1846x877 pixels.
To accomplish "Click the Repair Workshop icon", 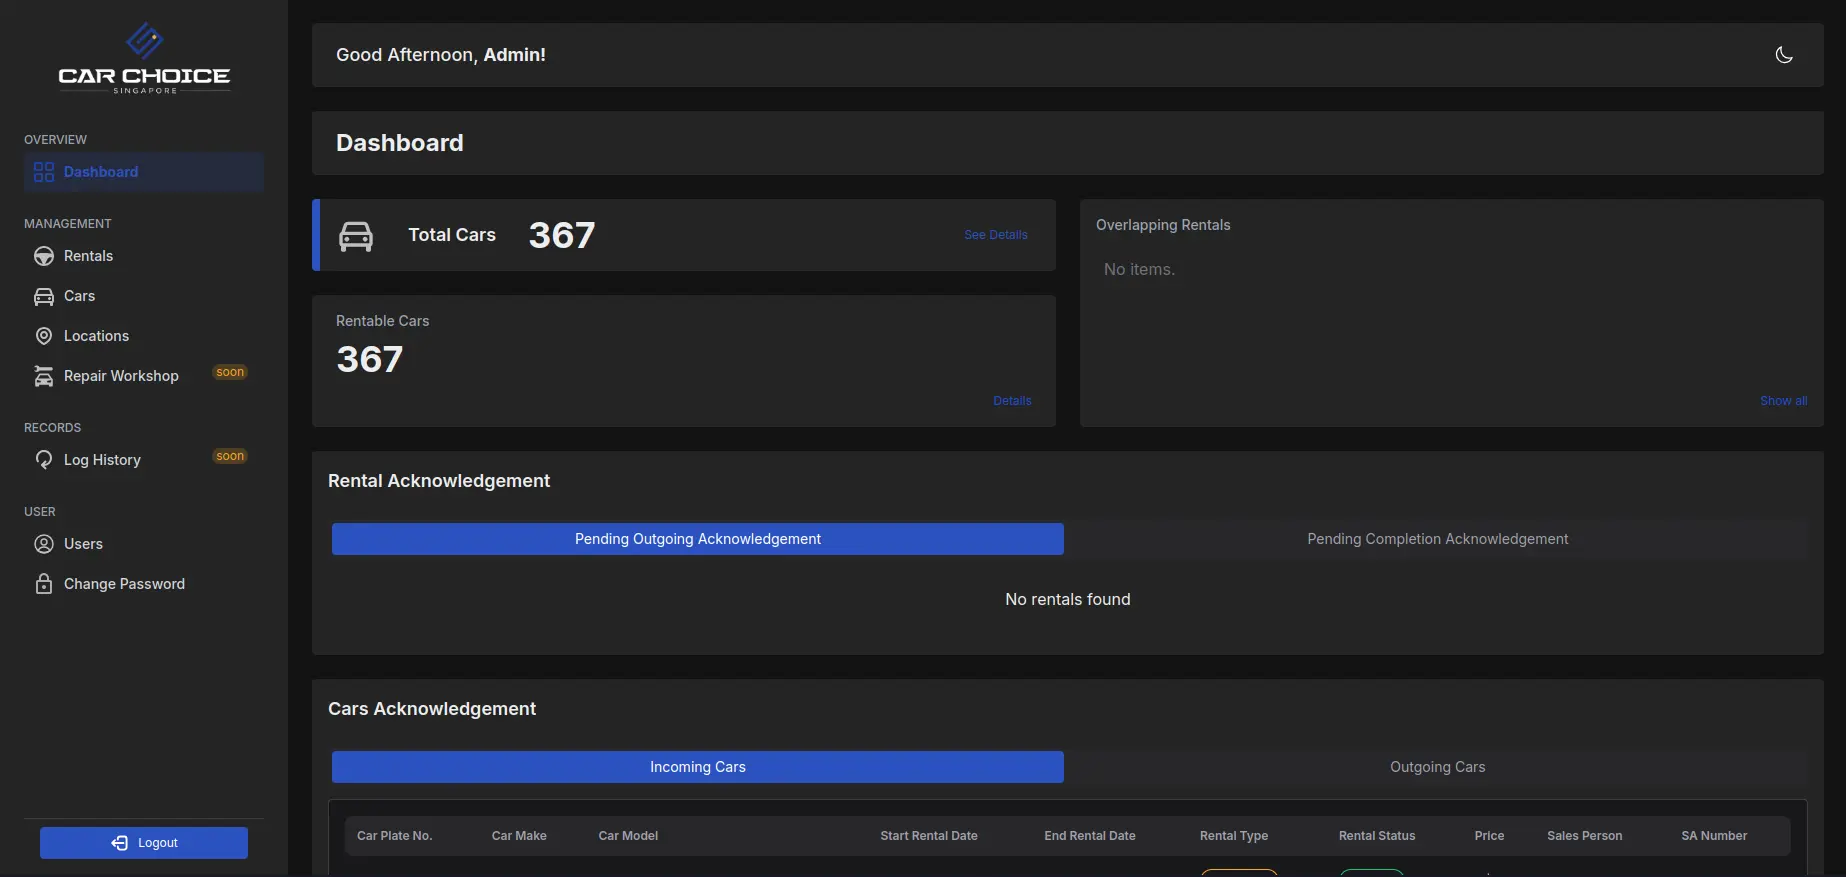I will [44, 376].
